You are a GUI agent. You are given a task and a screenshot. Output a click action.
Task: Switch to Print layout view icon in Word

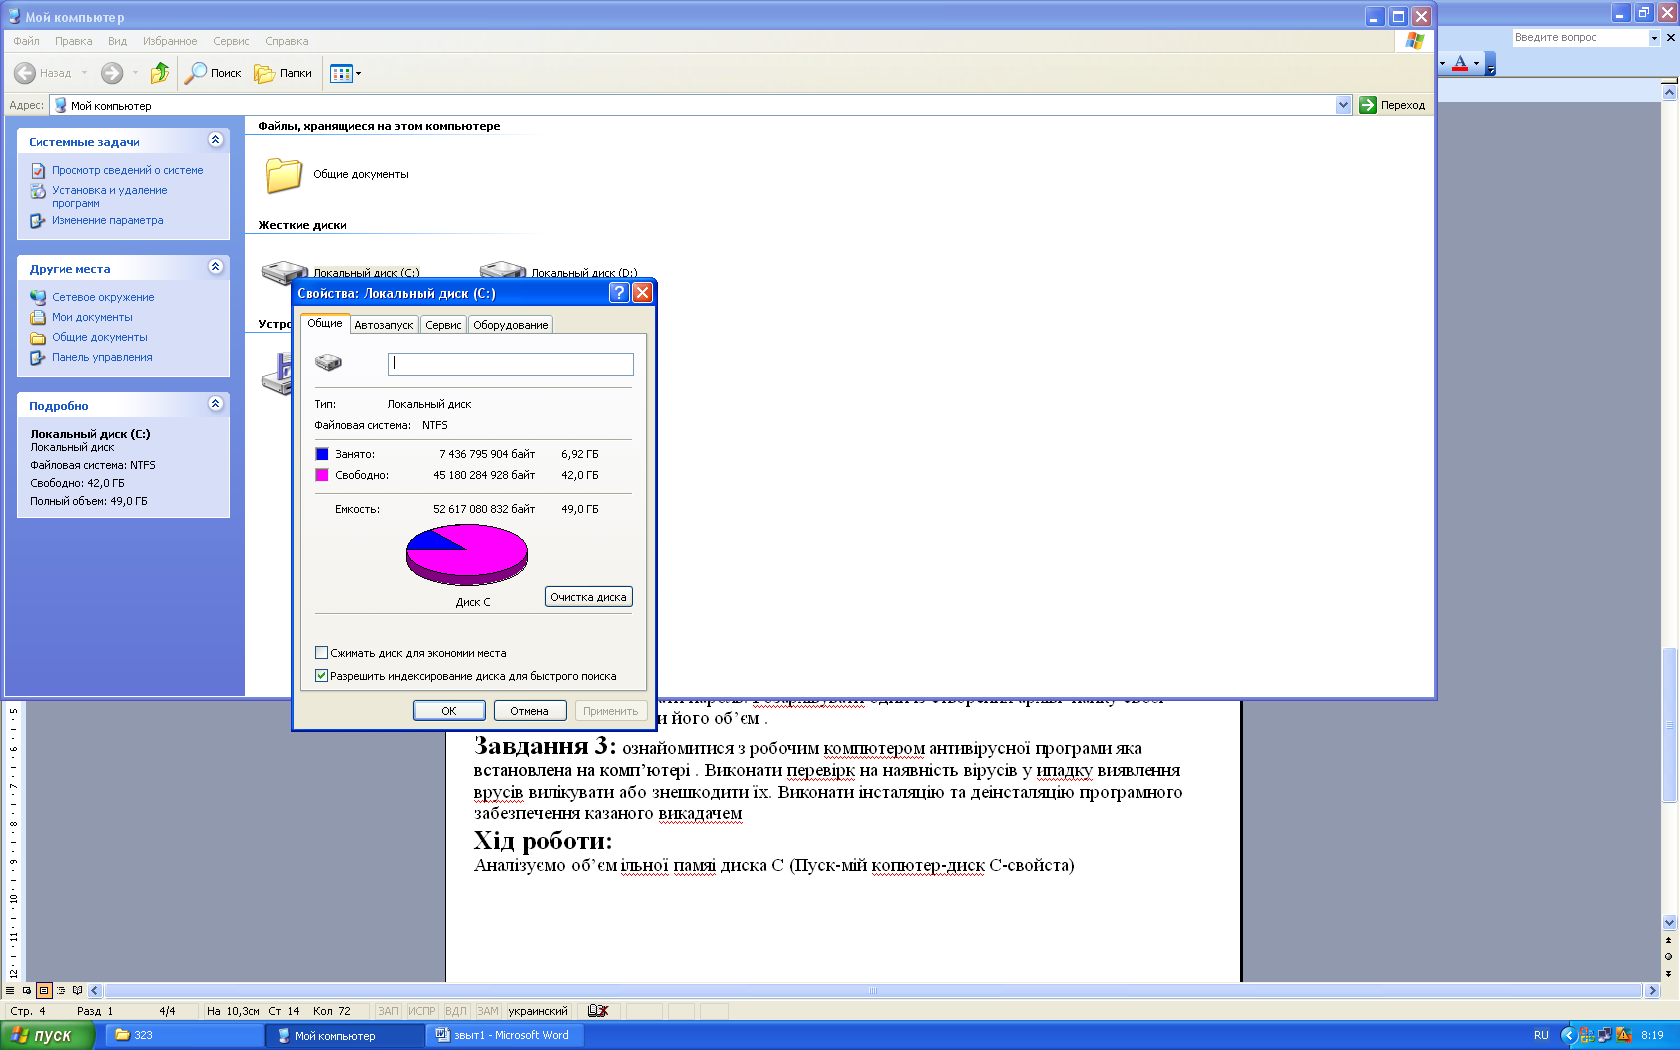44,991
